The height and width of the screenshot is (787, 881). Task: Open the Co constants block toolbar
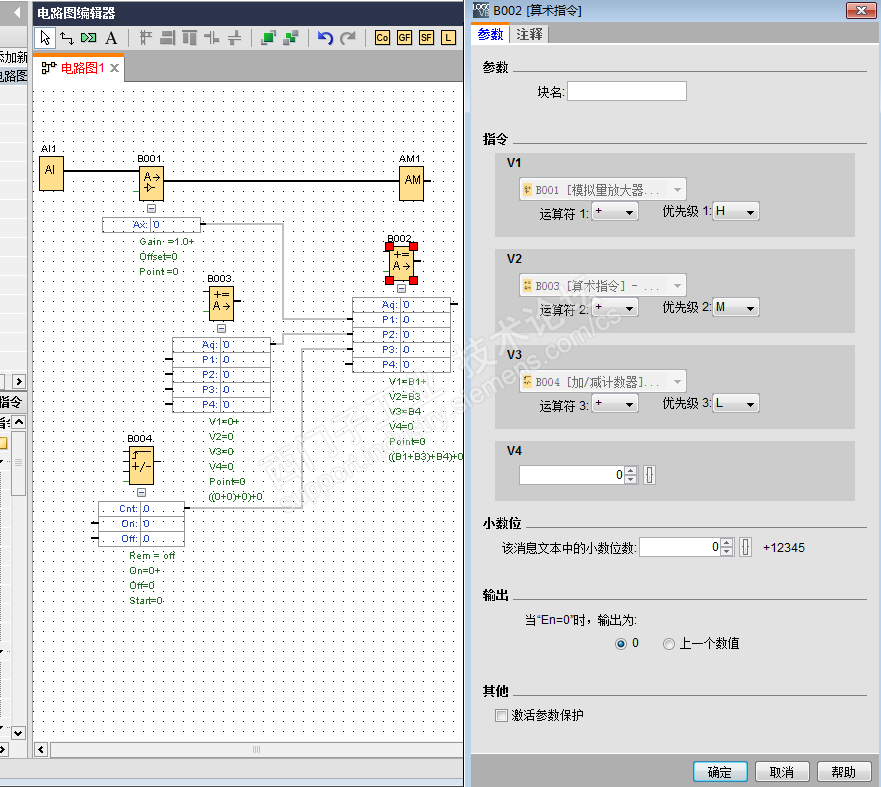(382, 38)
